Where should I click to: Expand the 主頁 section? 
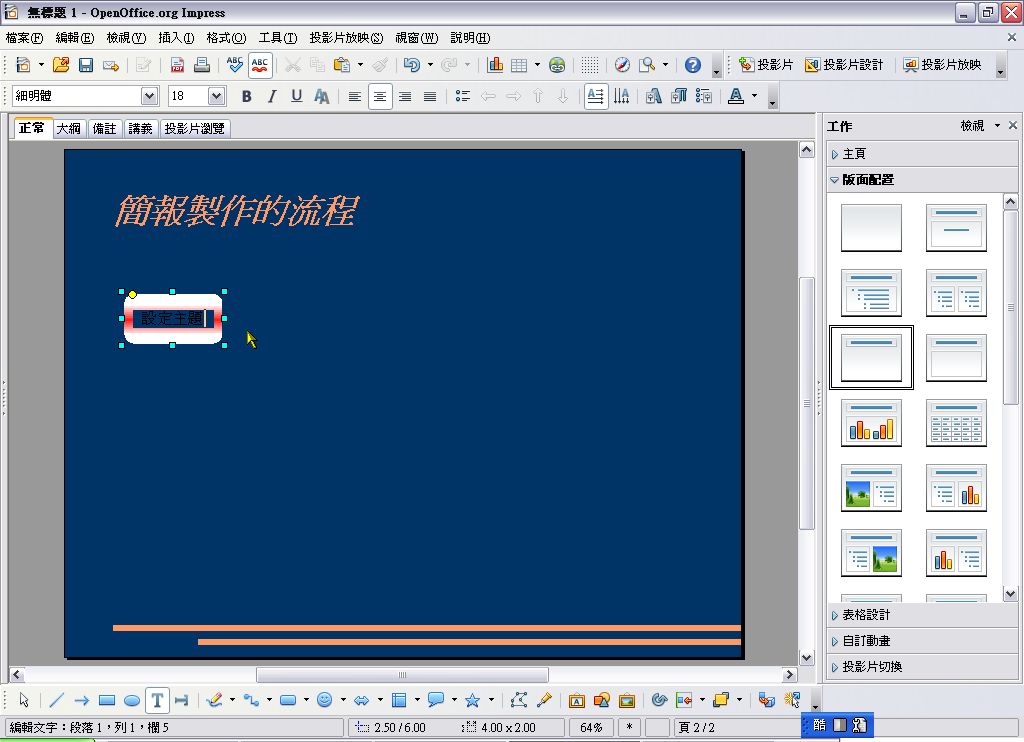click(922, 154)
